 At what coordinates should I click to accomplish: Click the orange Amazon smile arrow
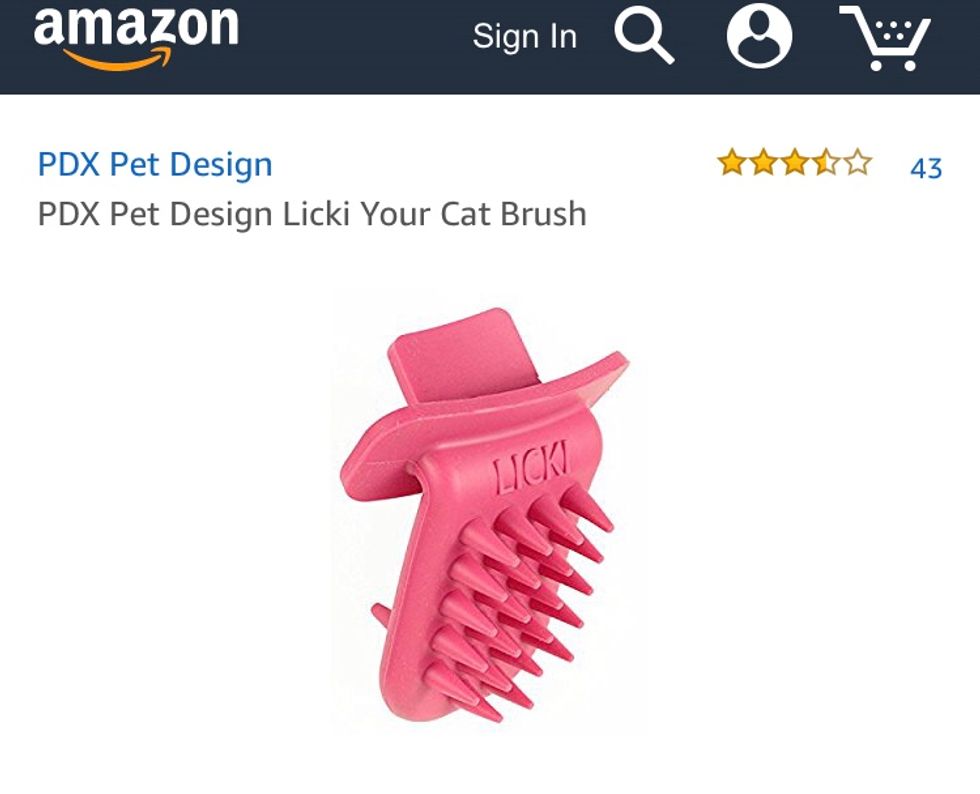(x=118, y=59)
